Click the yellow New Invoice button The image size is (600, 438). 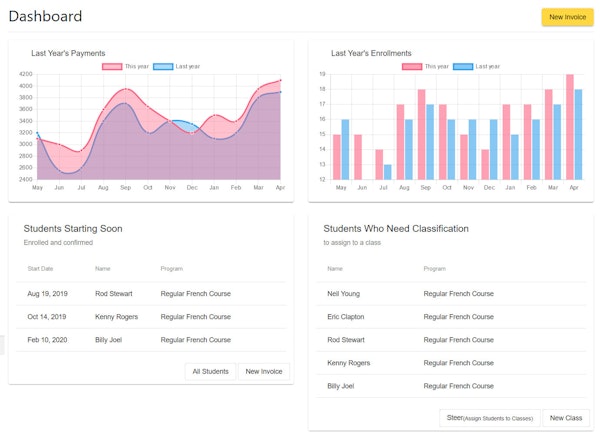point(567,17)
